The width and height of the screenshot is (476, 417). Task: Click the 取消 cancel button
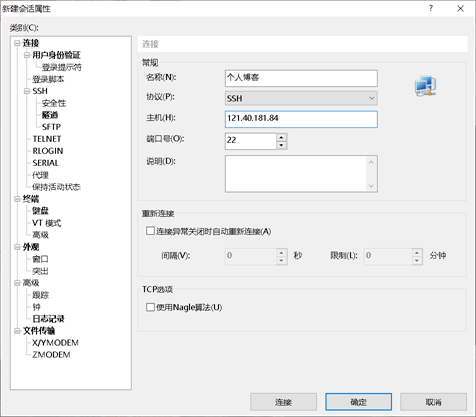[x=433, y=402]
